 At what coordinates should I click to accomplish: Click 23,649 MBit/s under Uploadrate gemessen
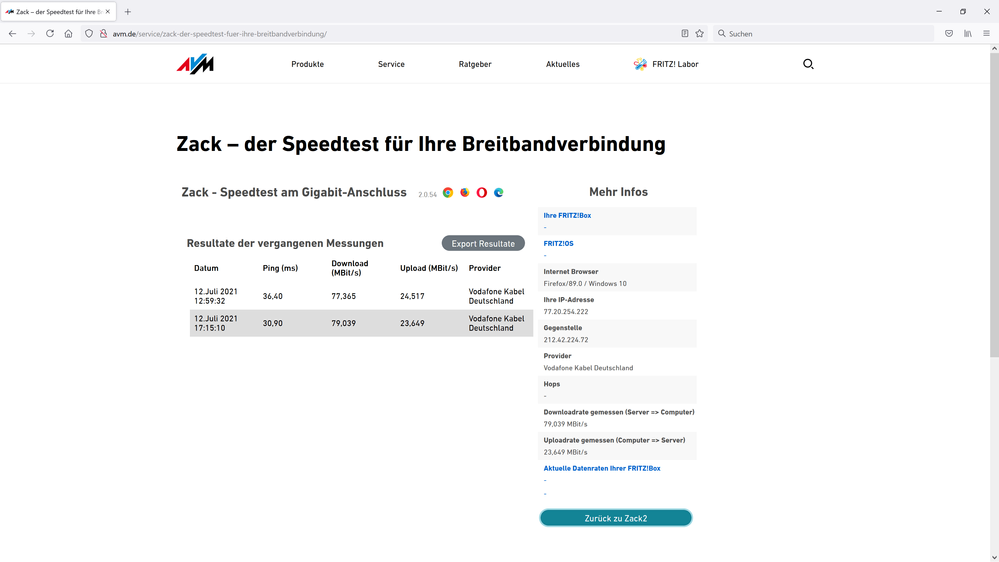(x=565, y=452)
